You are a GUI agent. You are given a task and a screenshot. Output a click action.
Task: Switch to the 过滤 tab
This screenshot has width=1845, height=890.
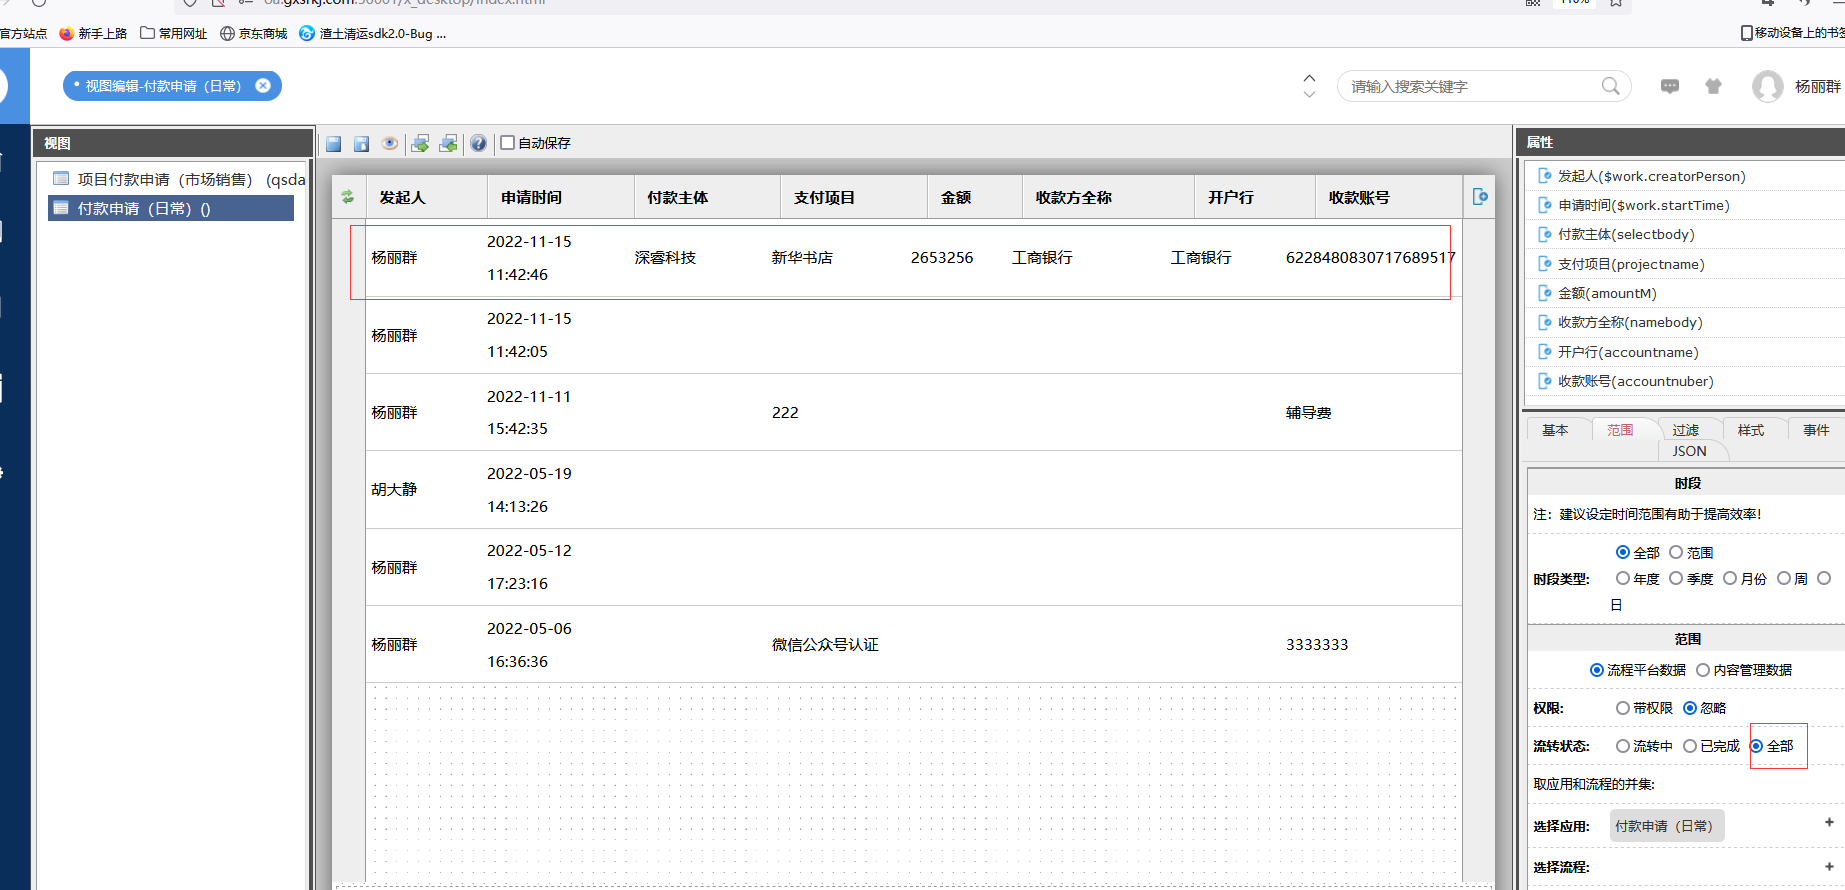[x=1685, y=430]
